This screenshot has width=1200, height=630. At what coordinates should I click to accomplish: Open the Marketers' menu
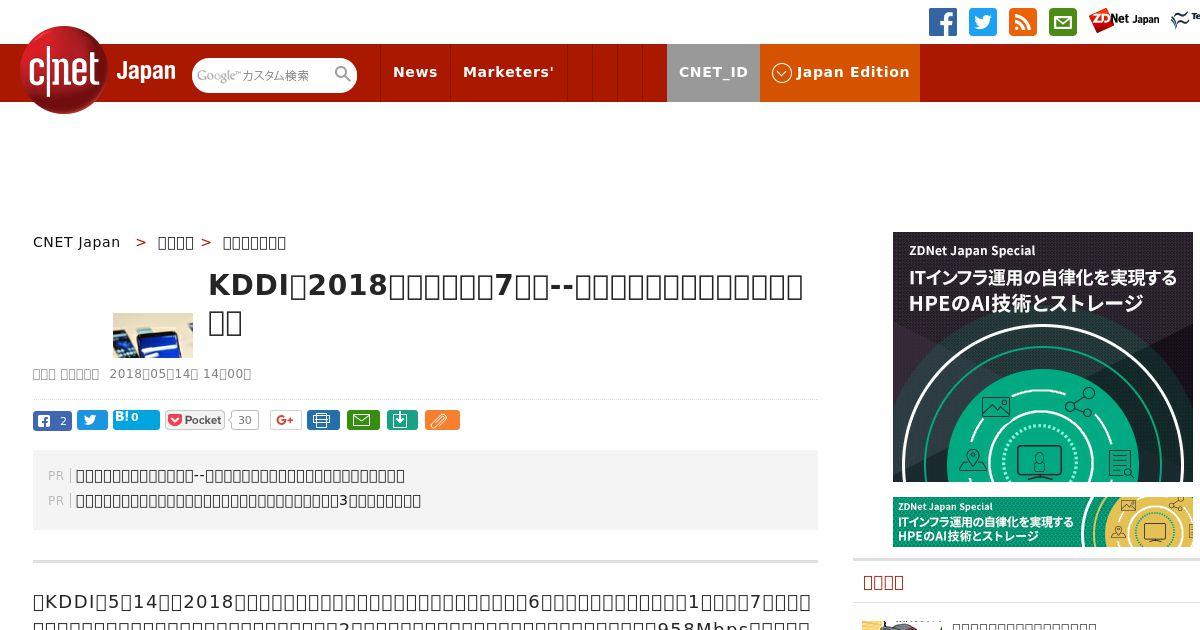click(508, 72)
